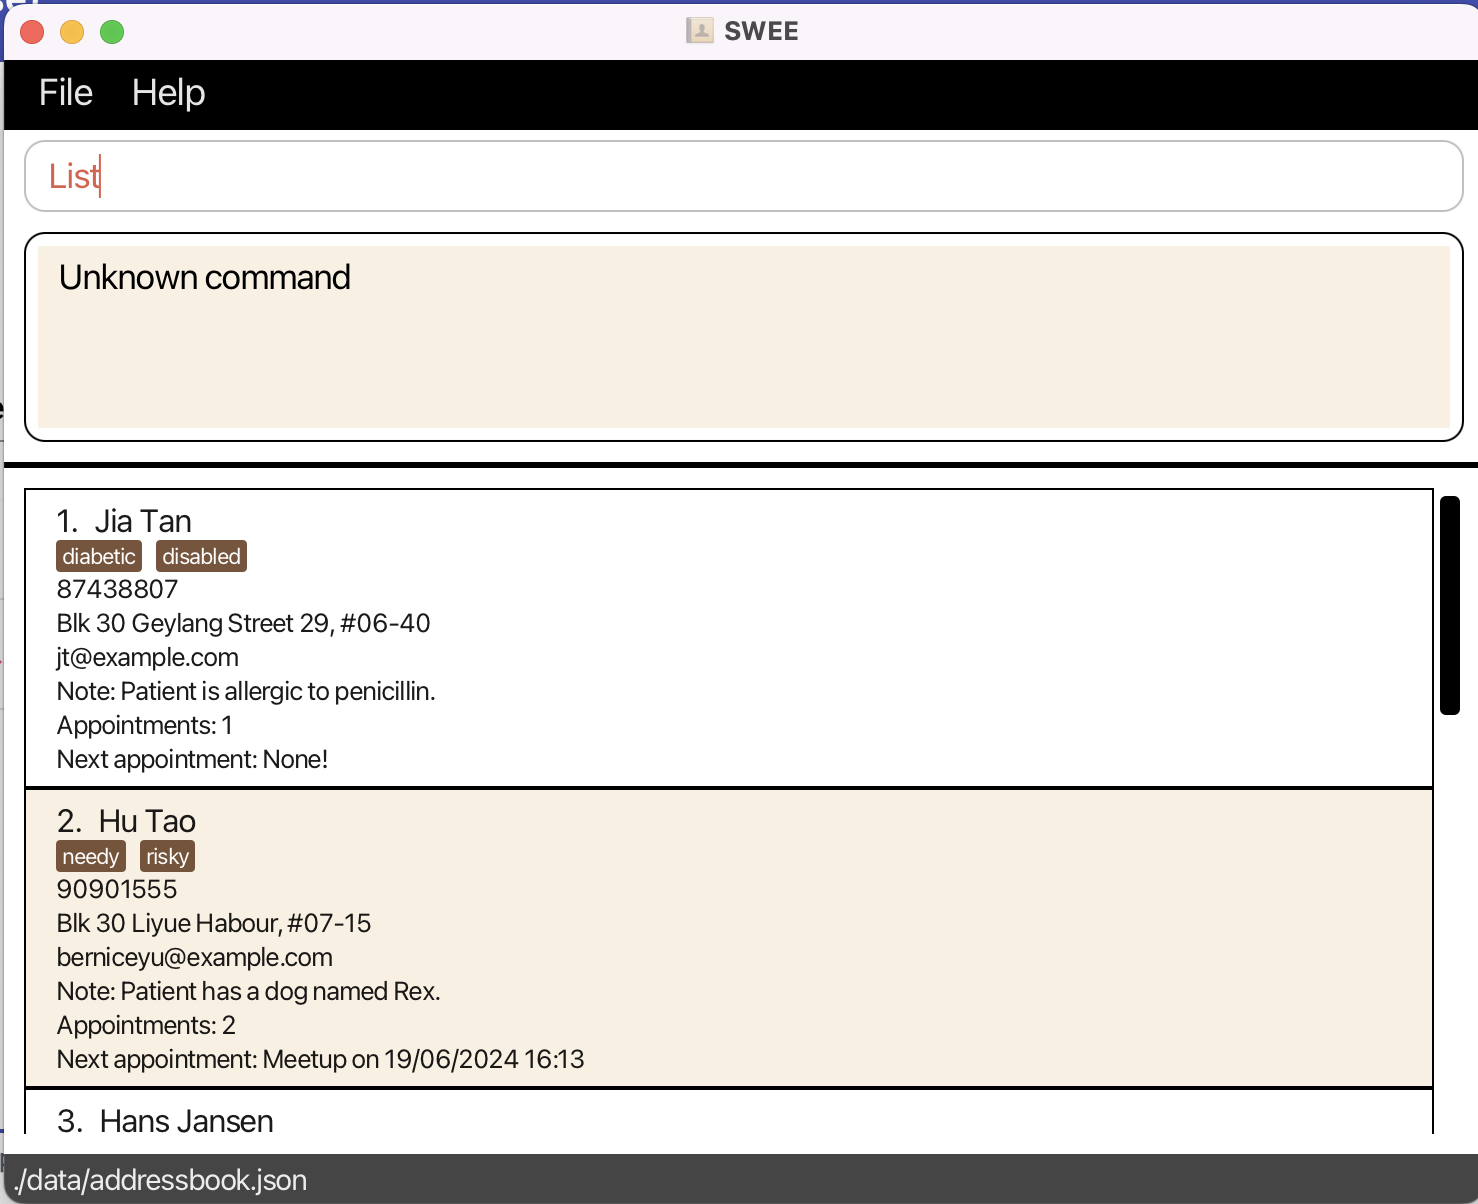Viewport: 1478px width, 1204px height.
Task: Click next appointment Meetup on 19/06/2024
Action: 320,1059
